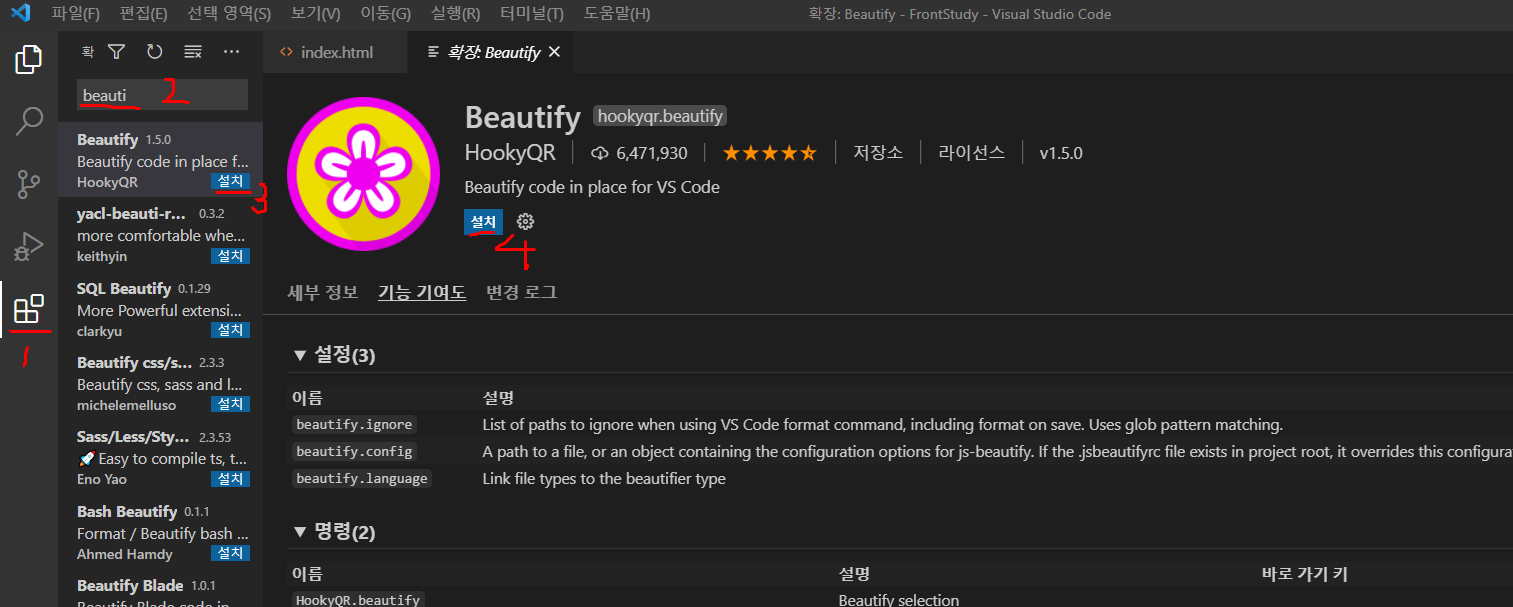The width and height of the screenshot is (1513, 607).
Task: Click 'Link file types to the beautifier type'
Action: point(604,479)
